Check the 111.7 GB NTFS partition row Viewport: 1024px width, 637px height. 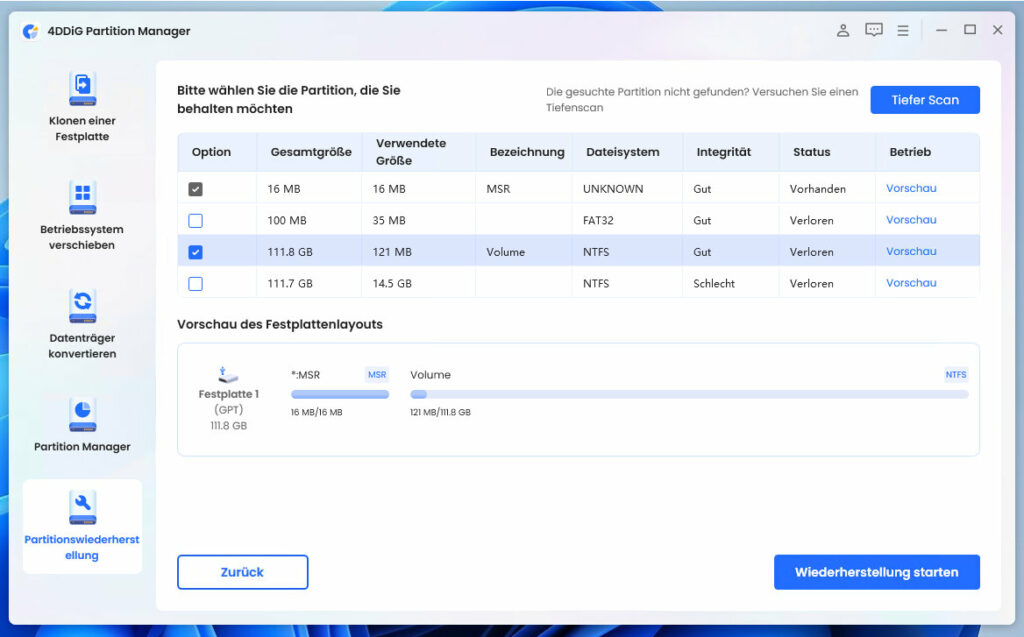tap(195, 283)
